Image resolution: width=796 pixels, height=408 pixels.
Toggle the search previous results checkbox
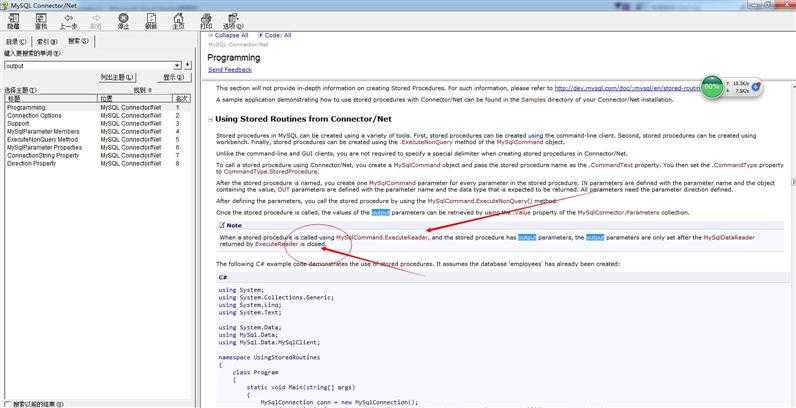(7, 404)
